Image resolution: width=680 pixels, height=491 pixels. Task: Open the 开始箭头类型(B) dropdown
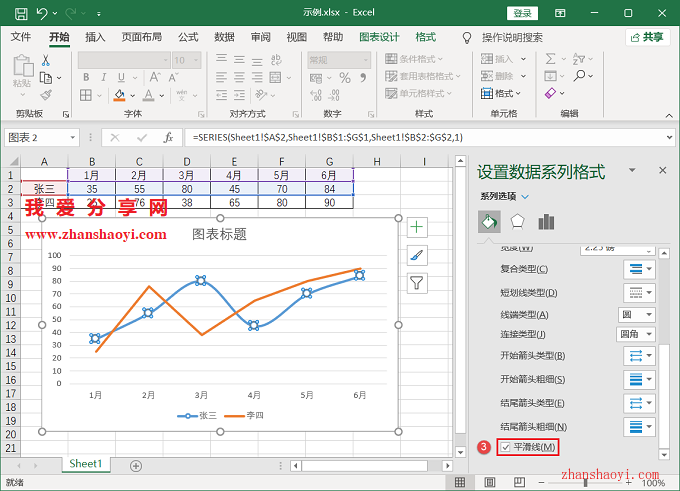pyautogui.click(x=640, y=356)
